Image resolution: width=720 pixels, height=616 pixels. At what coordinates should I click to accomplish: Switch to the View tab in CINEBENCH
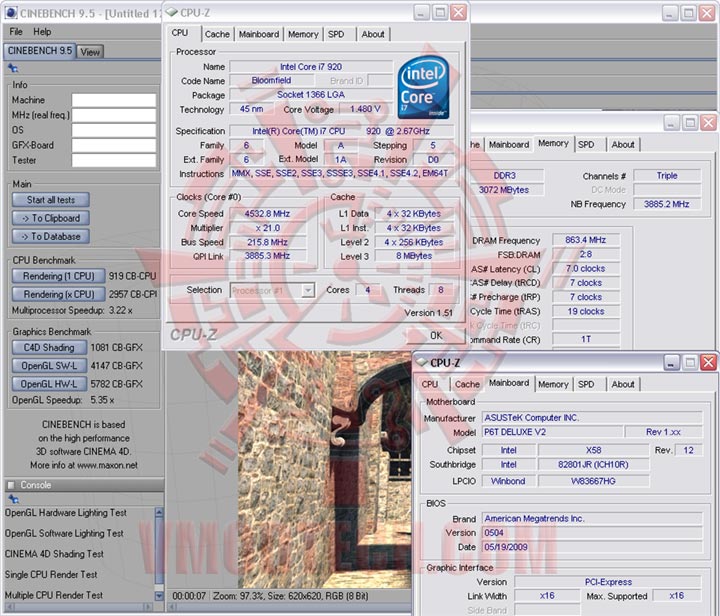point(90,52)
